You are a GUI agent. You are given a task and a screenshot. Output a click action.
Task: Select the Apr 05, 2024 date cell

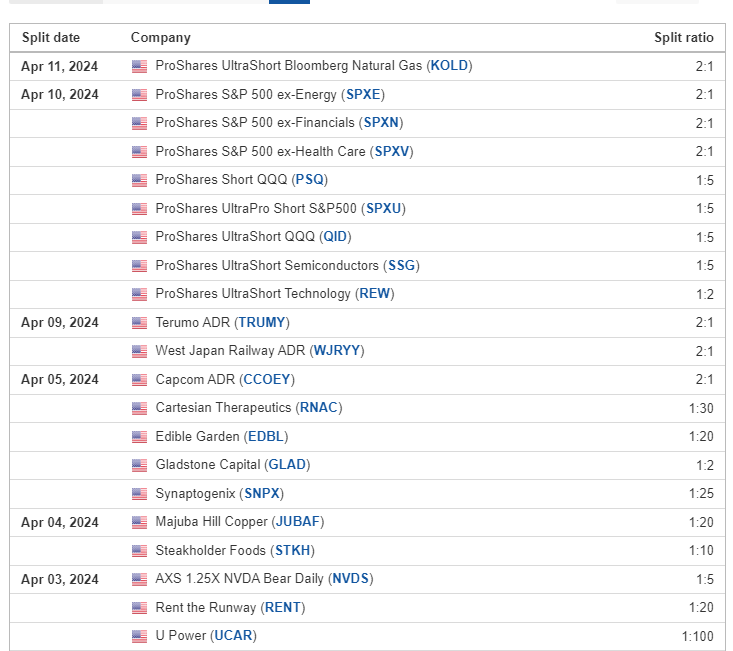59,379
